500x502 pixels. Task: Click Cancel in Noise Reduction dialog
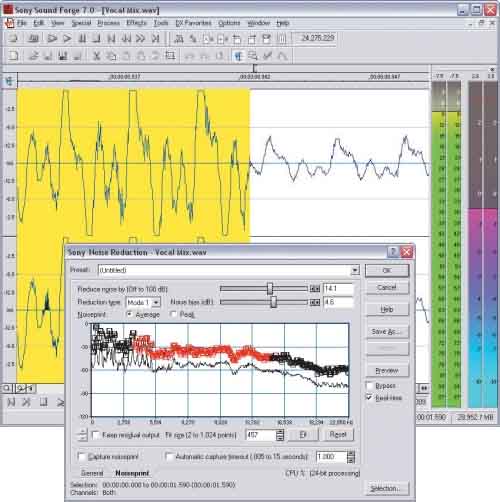pos(387,287)
